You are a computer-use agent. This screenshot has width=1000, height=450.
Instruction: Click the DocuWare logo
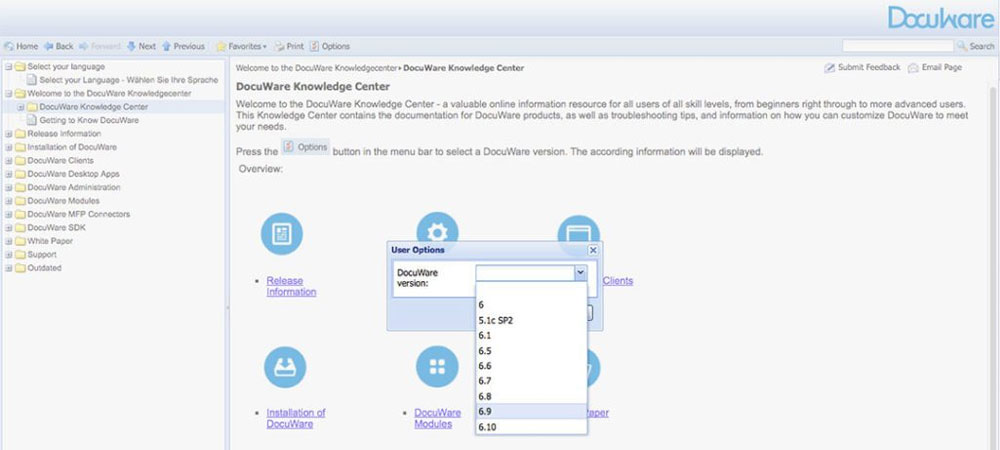[x=941, y=18]
